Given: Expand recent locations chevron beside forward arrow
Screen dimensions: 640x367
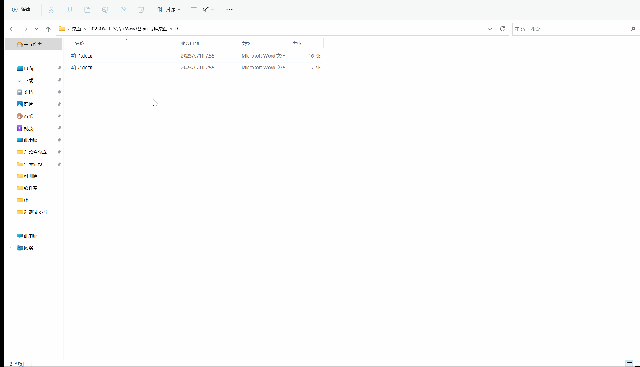Looking at the screenshot, I should point(36,29).
